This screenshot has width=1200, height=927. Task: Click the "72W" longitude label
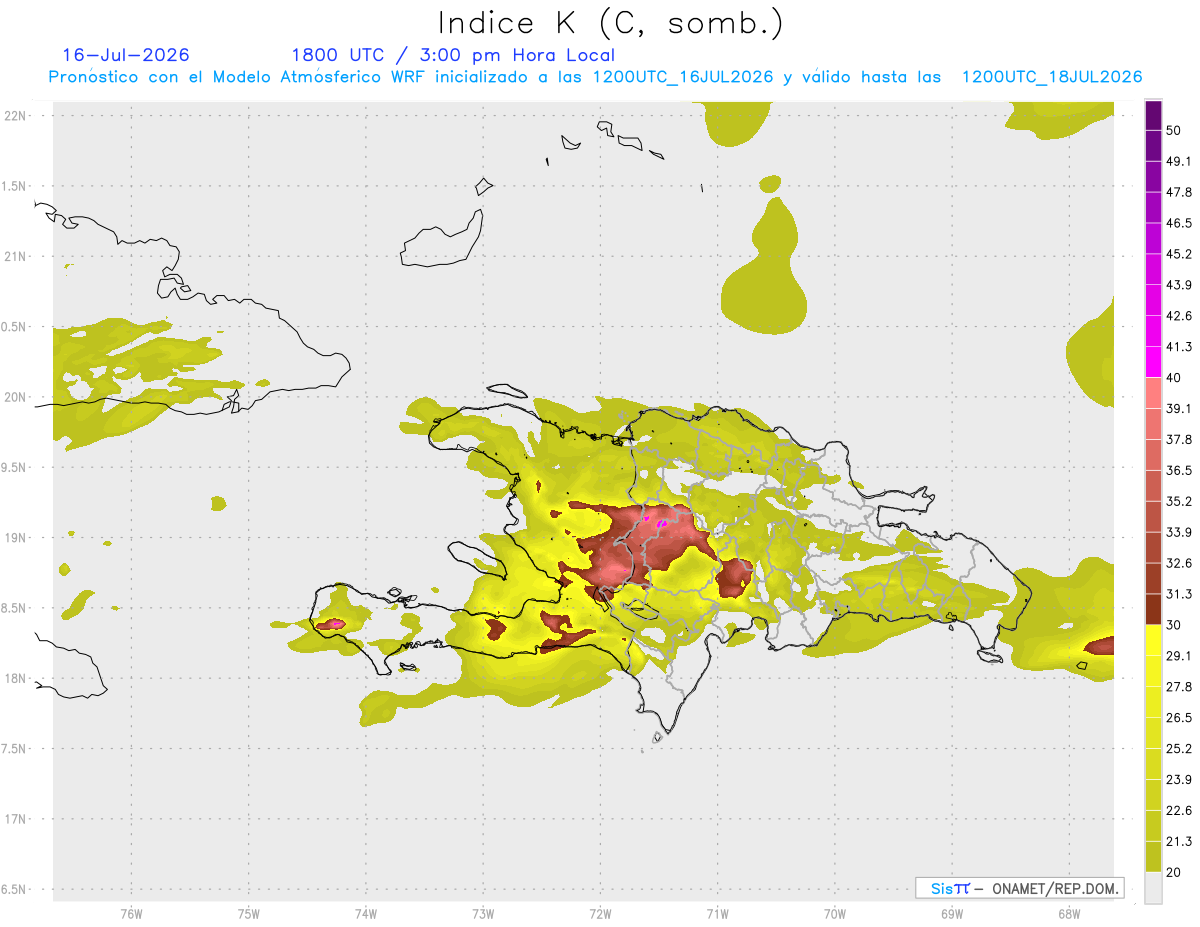click(601, 913)
